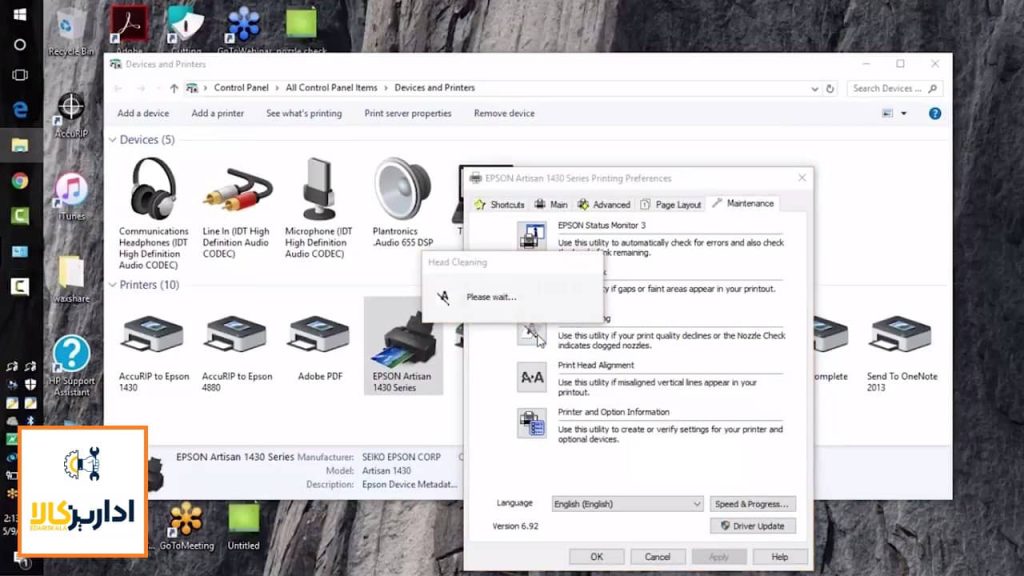Launch Google Chrome from the taskbar
This screenshot has width=1024, height=576.
[x=20, y=180]
